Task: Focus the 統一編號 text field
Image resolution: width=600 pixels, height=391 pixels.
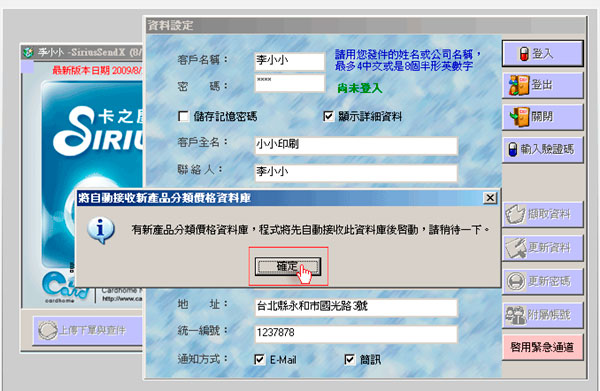Action: tap(356, 334)
